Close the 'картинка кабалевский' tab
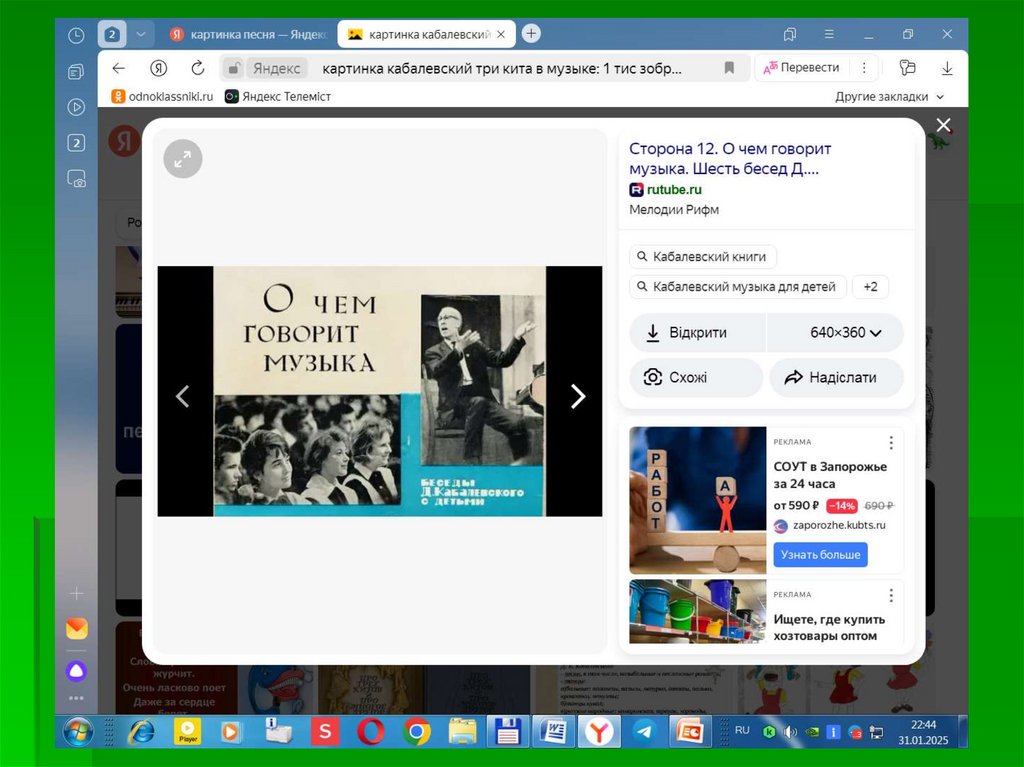 click(x=501, y=35)
